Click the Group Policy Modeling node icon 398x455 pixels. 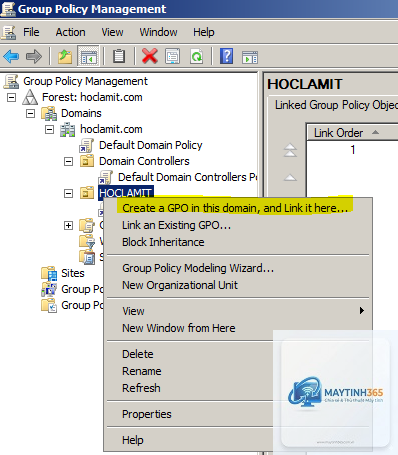49,289
